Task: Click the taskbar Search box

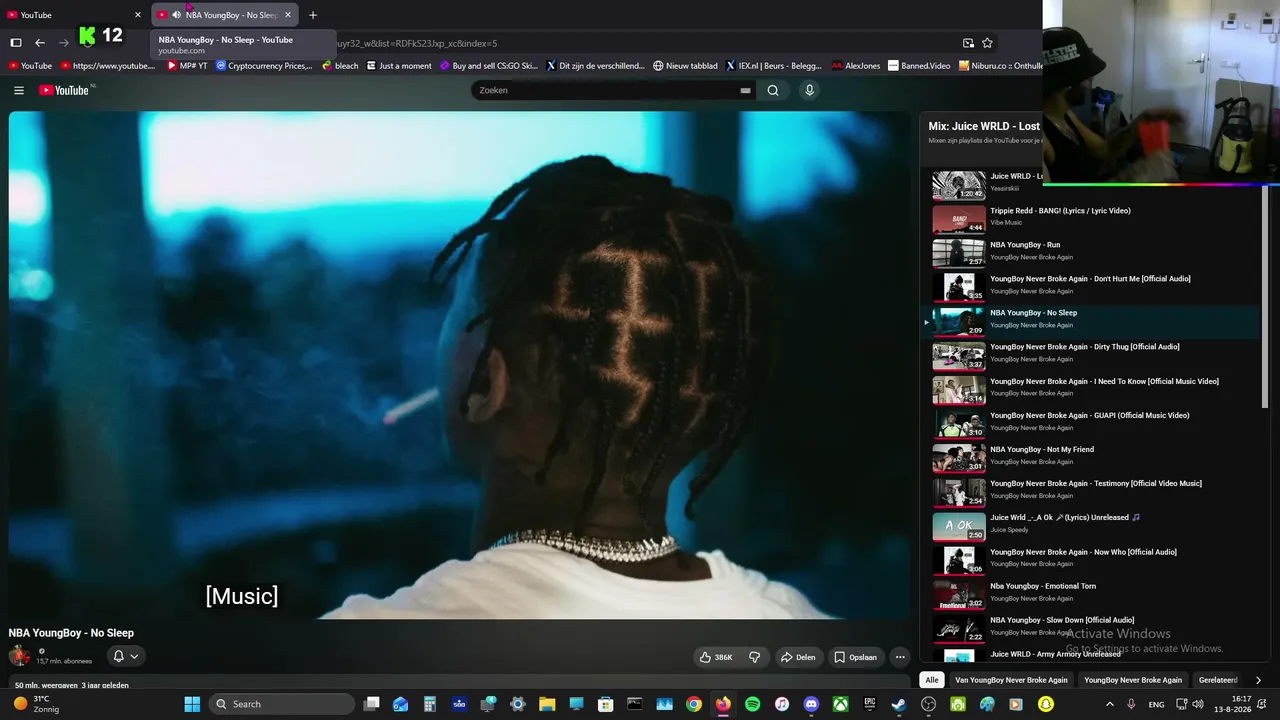Action: tap(283, 704)
